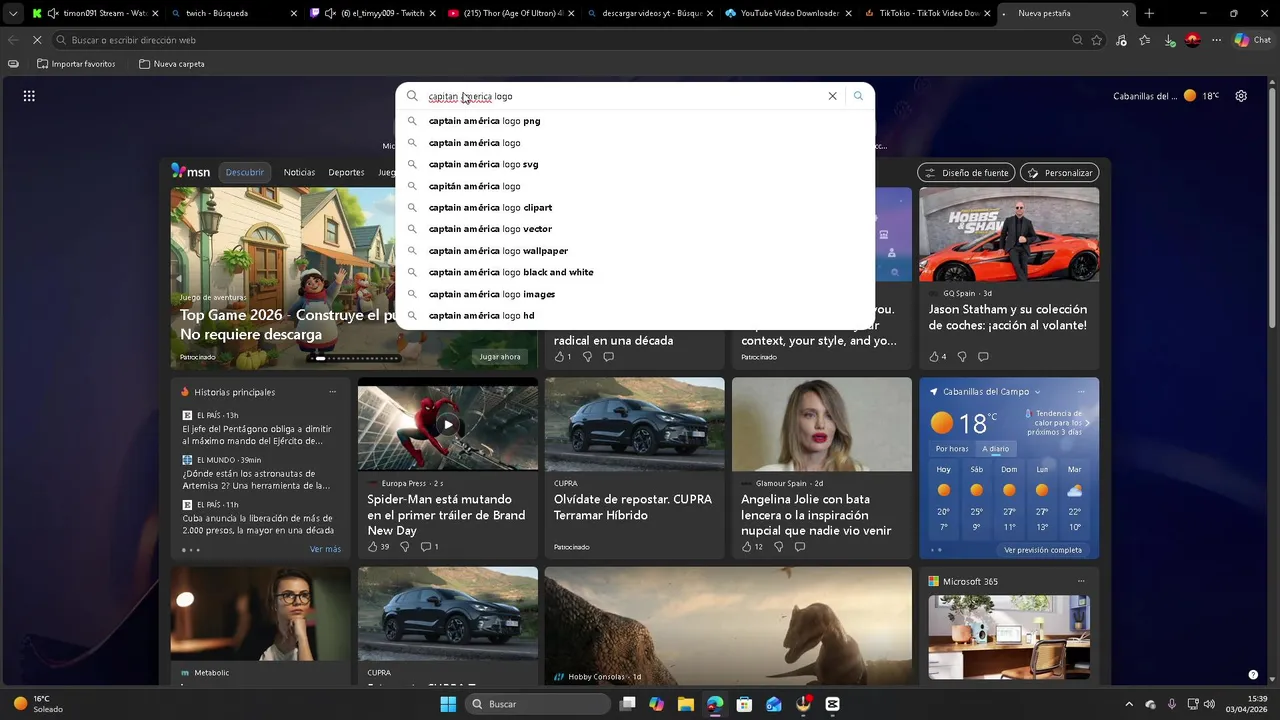Switch weather card to A diario
The image size is (1280, 720).
pyautogui.click(x=995, y=449)
